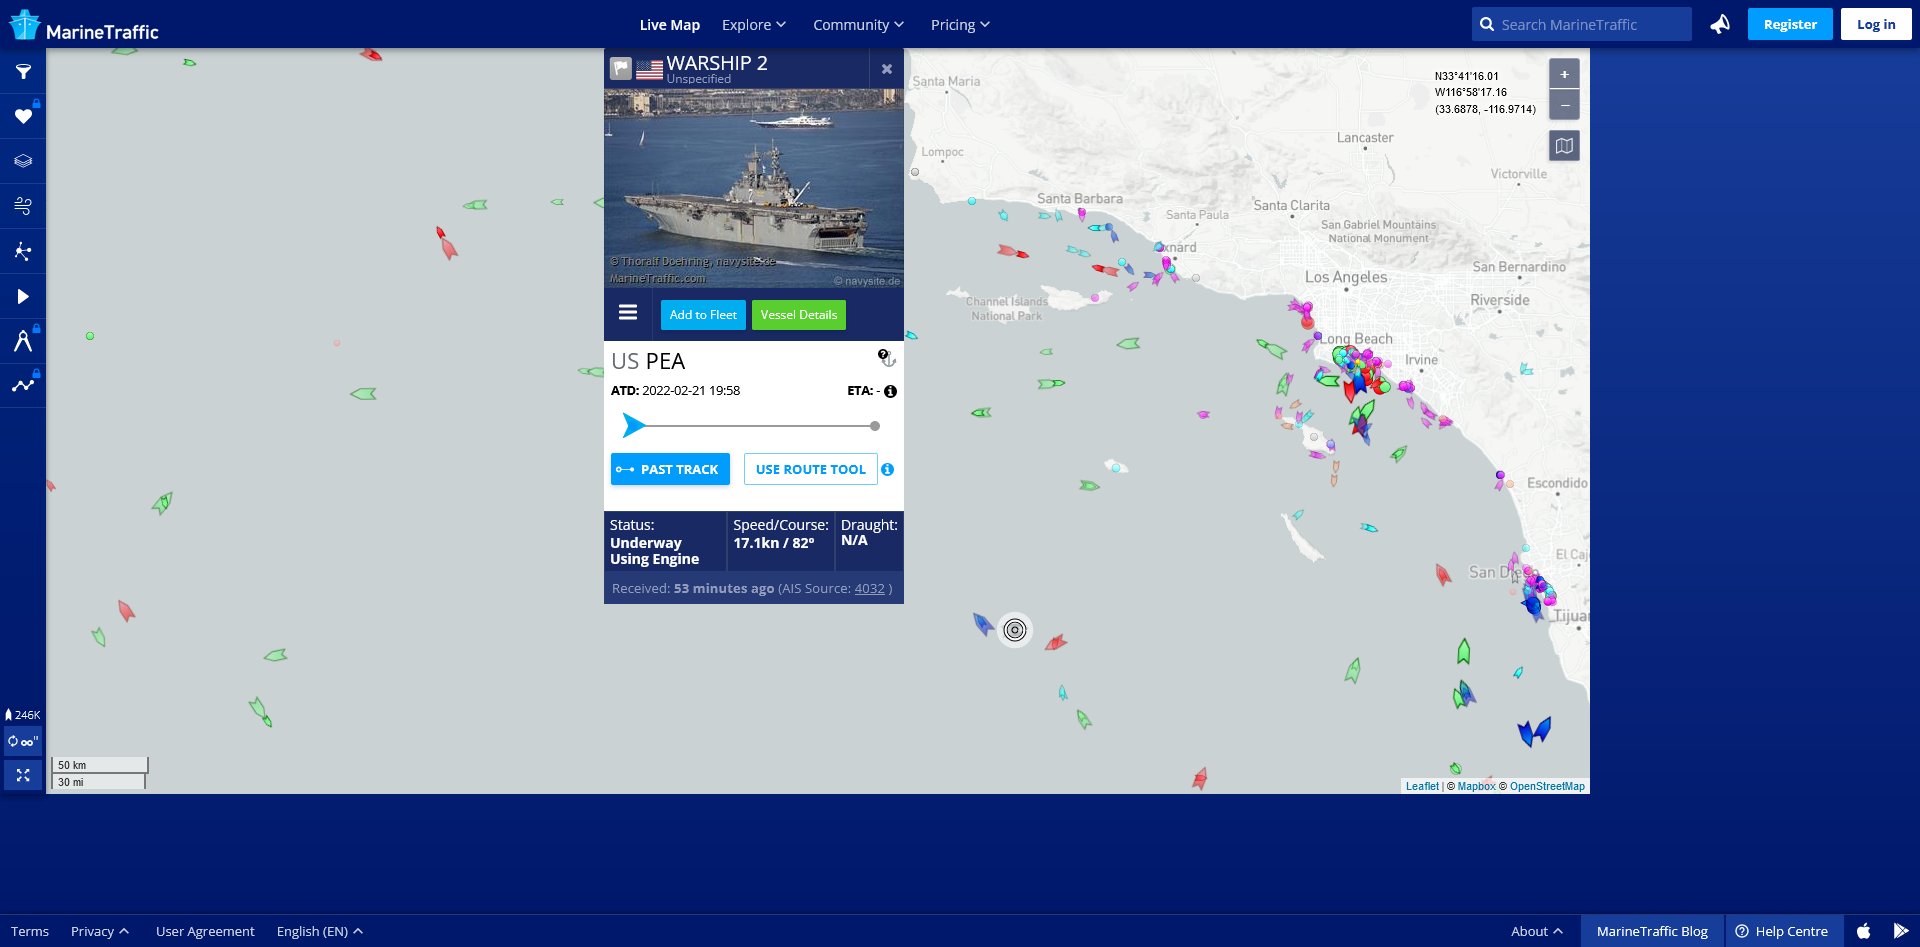Click the Google Play store icon

tap(1901, 931)
